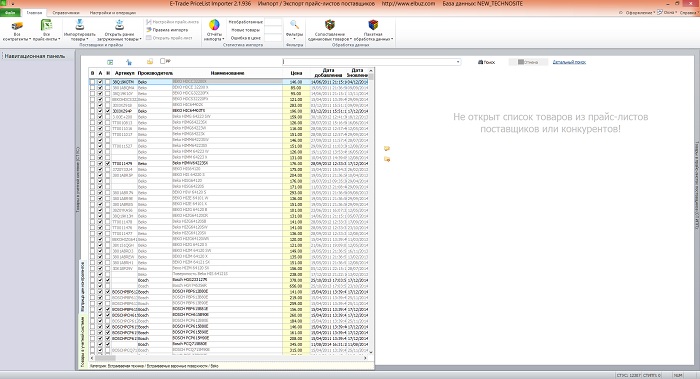Toggle the PP checkbox above the grid
The image size is (700, 379).
(x=162, y=61)
